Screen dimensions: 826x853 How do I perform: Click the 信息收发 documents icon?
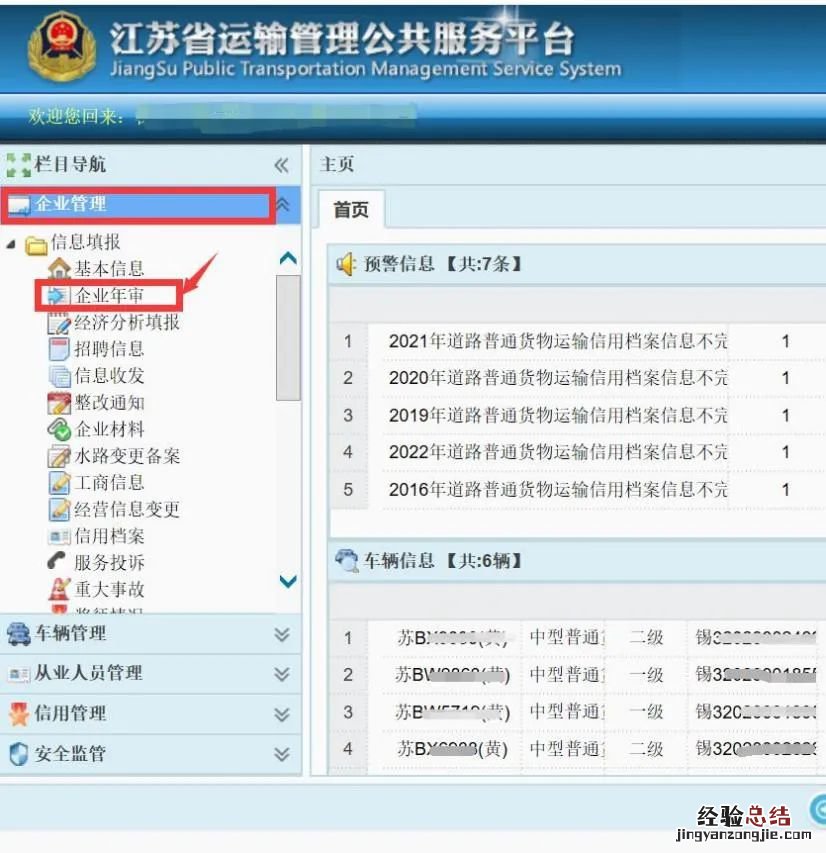(x=59, y=376)
